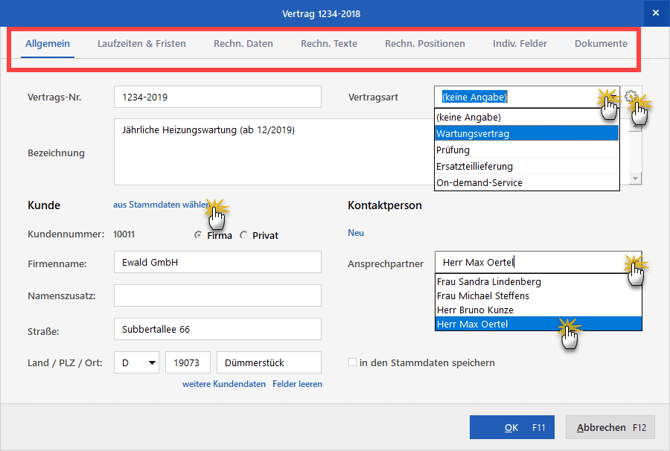Click the gear icon beside Vertragsart
The width and height of the screenshot is (670, 451).
631,97
